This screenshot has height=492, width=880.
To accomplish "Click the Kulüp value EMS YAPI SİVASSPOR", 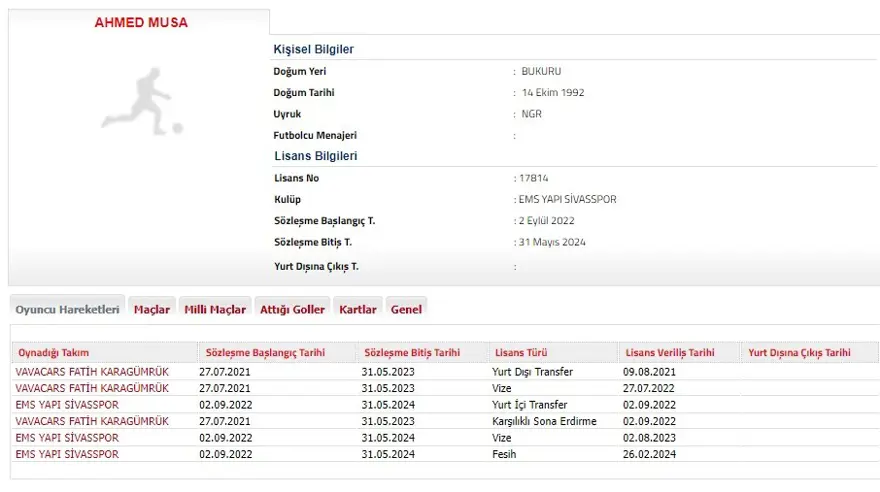I will 569,199.
